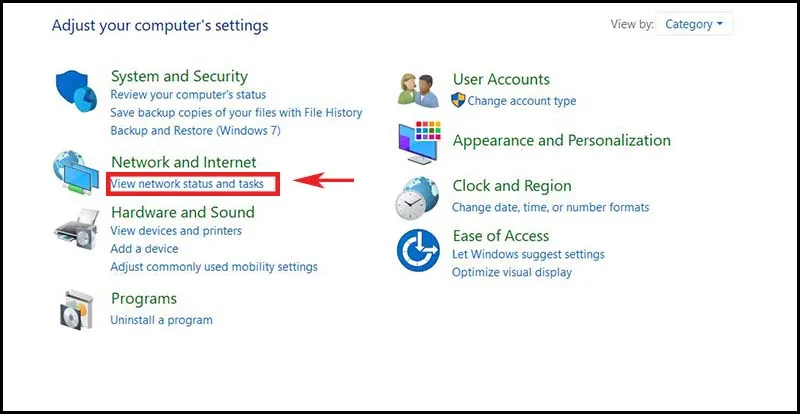This screenshot has height=414, width=800.
Task: Click Change date, time, or number formats
Action: pos(550,207)
